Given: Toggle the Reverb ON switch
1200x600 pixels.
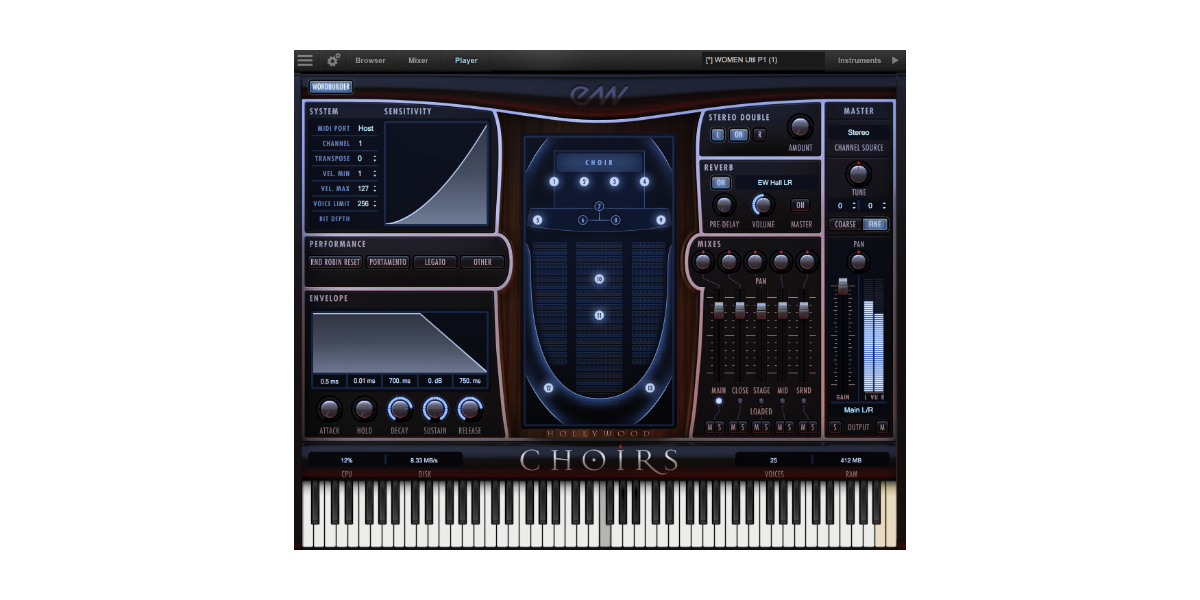Looking at the screenshot, I should tap(720, 183).
